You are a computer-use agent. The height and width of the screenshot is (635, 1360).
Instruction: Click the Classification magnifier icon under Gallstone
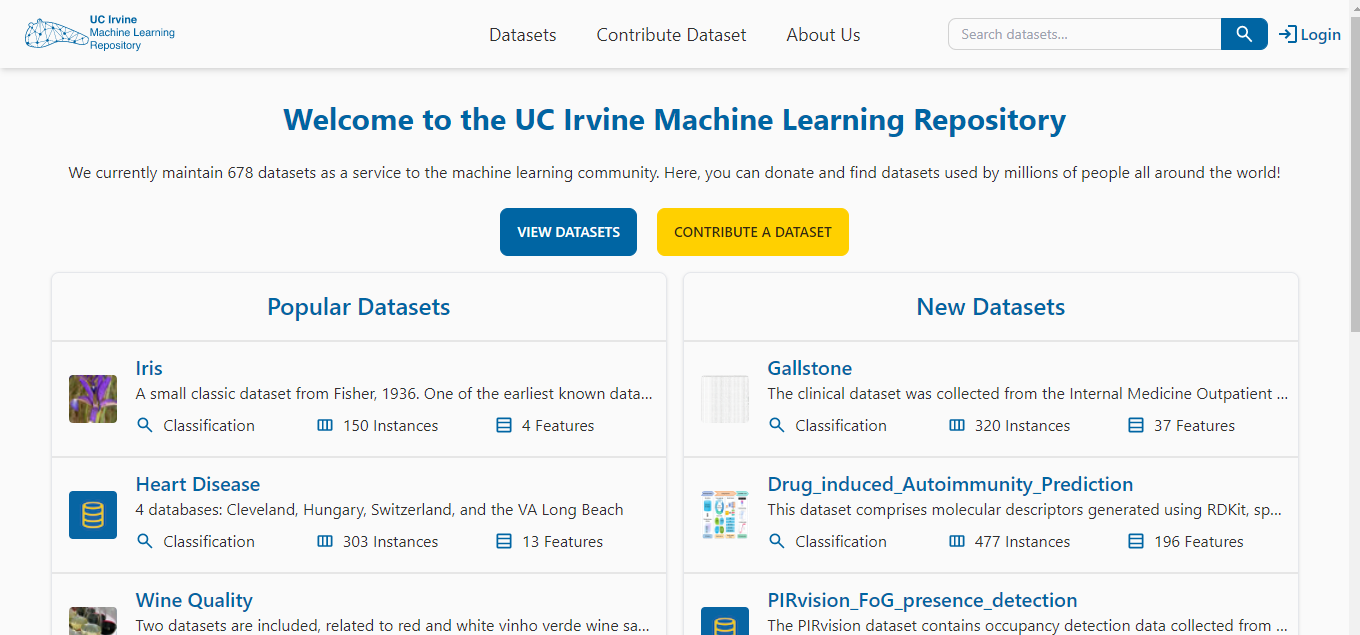click(776, 425)
